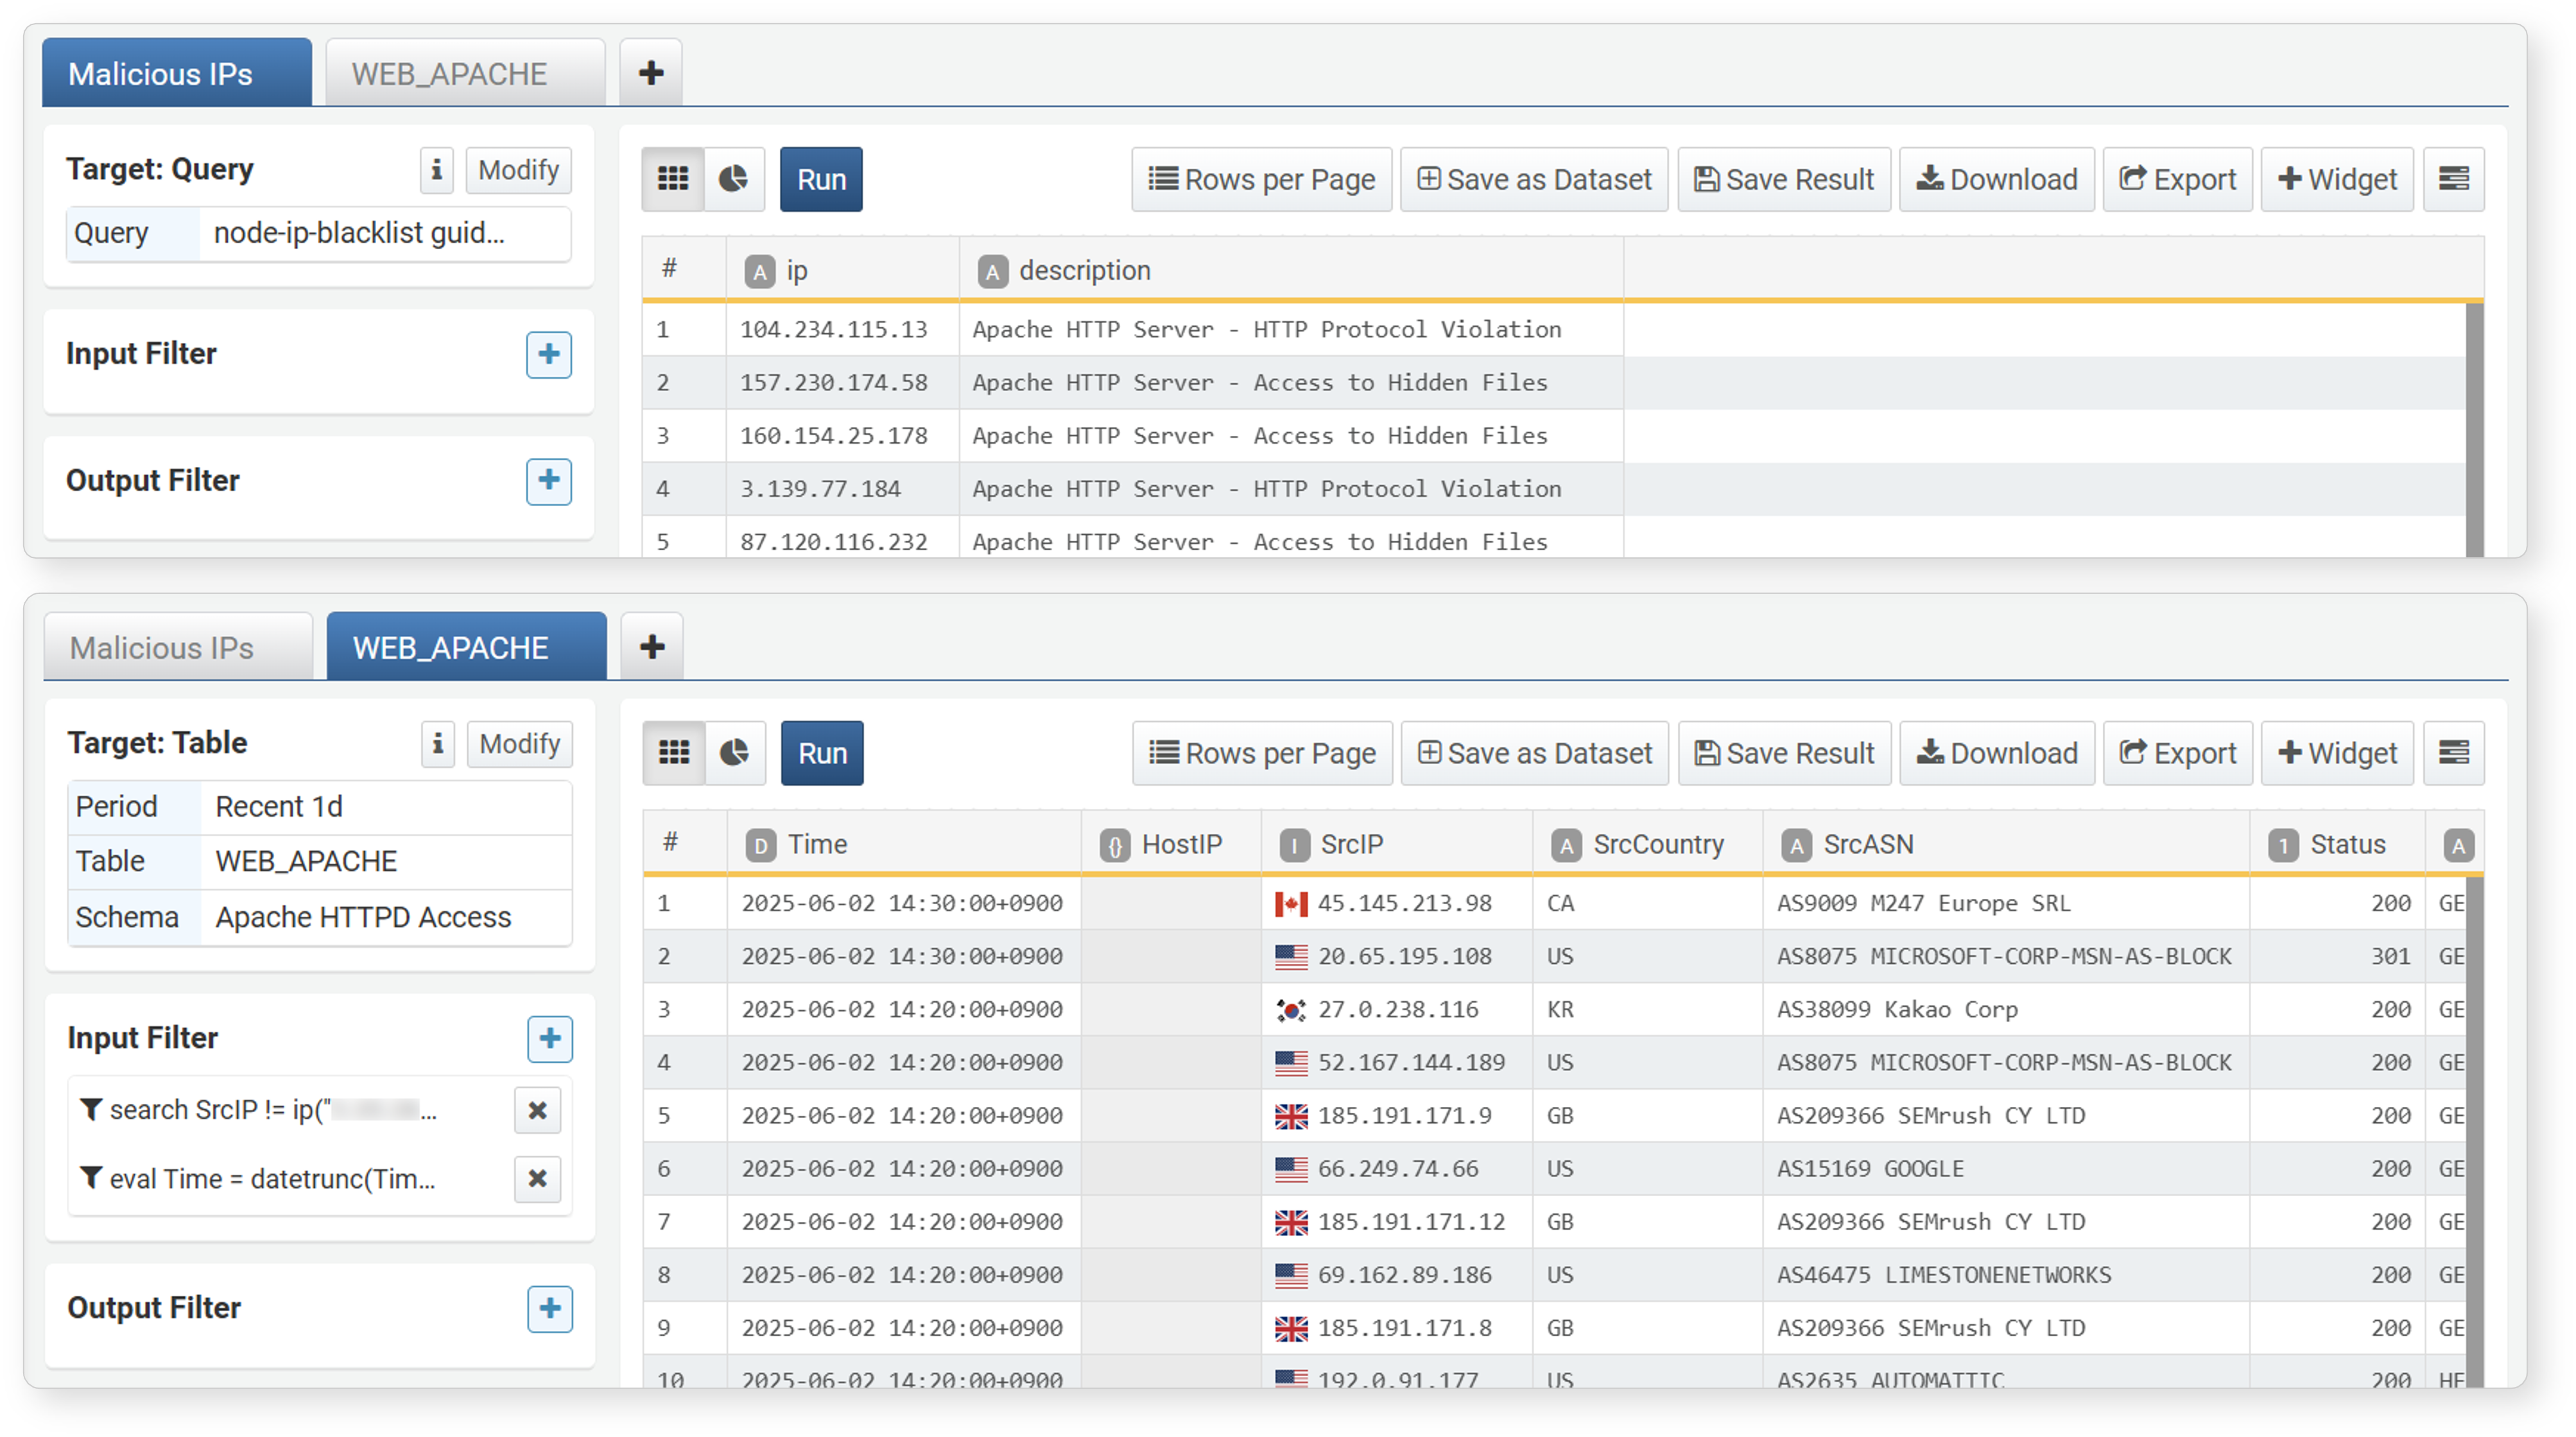Open Rows per Page in top panel
Screen dimensions: 2576x1437
coord(1261,179)
